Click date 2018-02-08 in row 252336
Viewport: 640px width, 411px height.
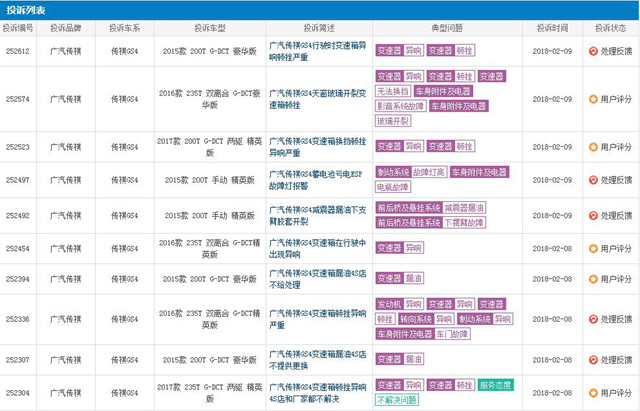tap(552, 319)
